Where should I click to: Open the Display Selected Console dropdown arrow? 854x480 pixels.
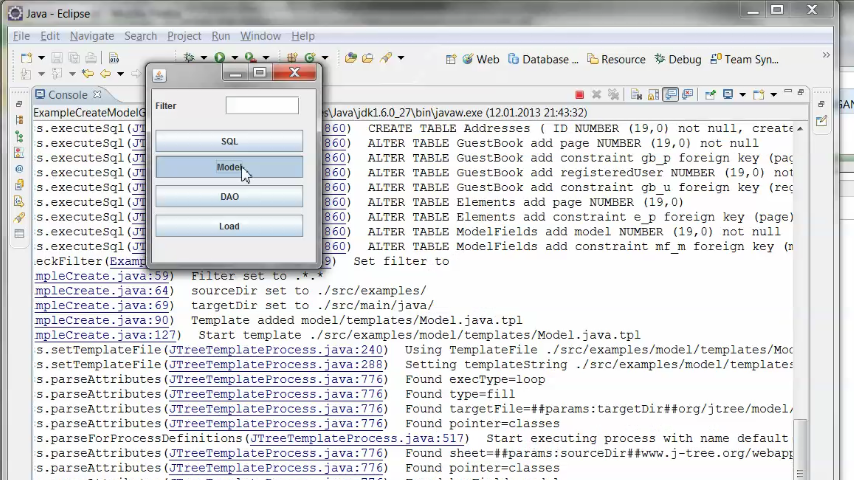coord(742,95)
